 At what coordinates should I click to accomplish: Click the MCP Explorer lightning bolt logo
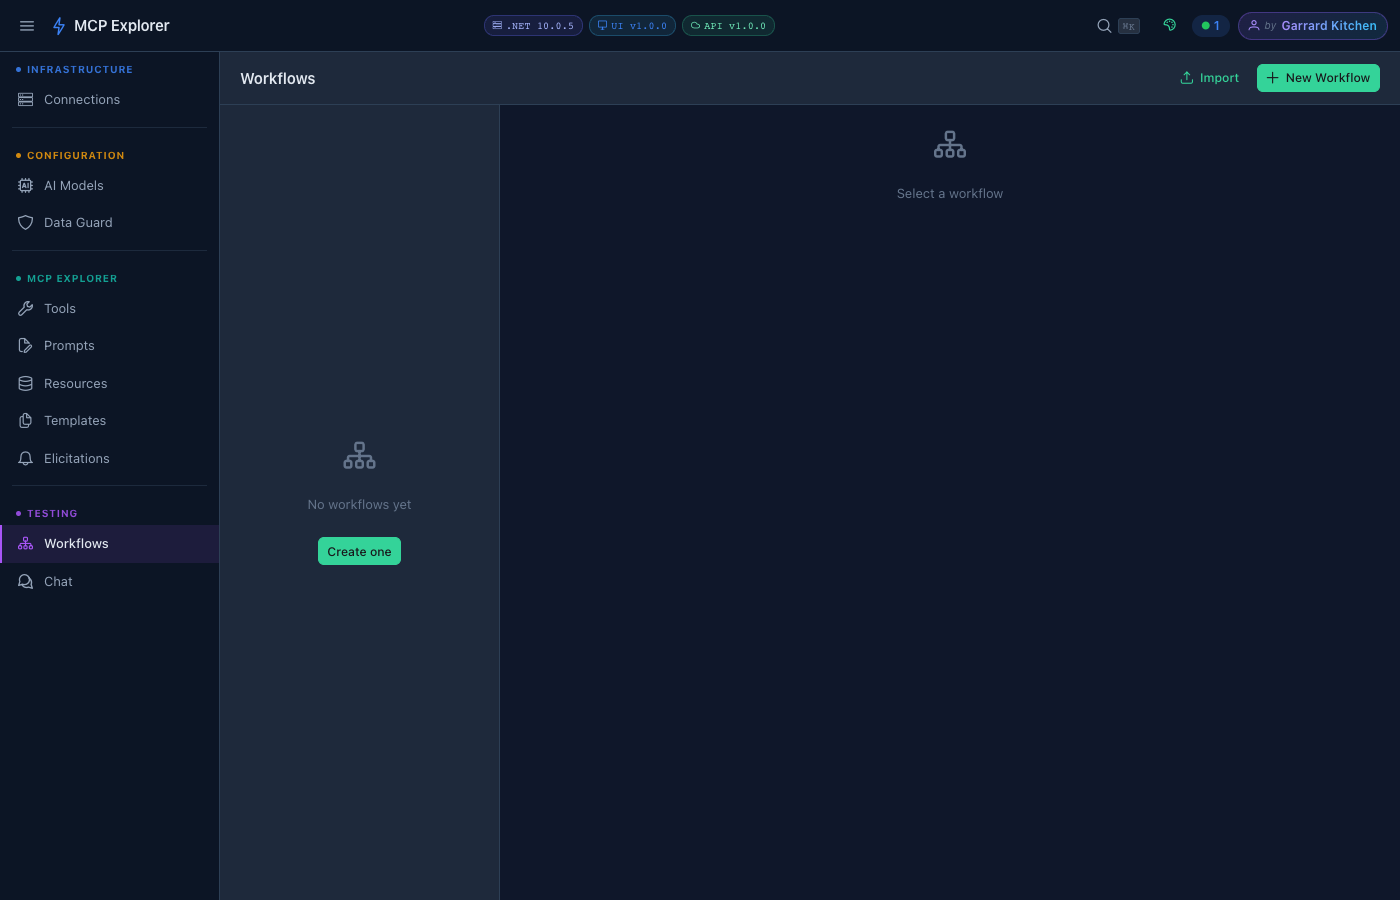(59, 25)
